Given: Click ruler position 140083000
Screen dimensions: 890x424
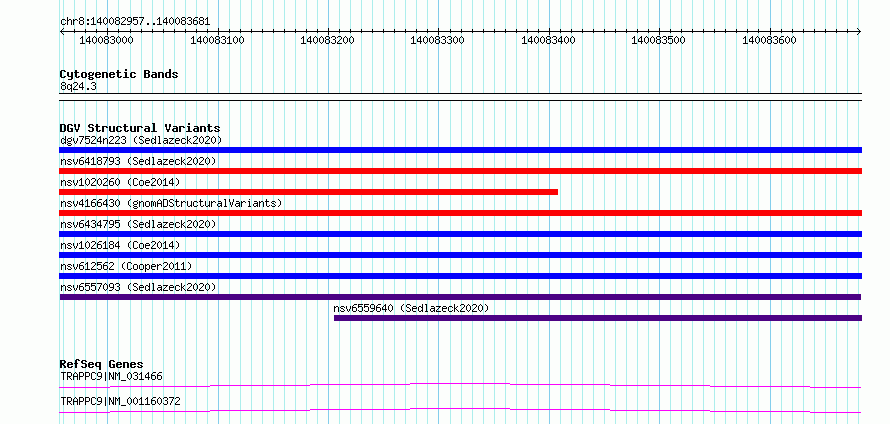Looking at the screenshot, I should [107, 40].
